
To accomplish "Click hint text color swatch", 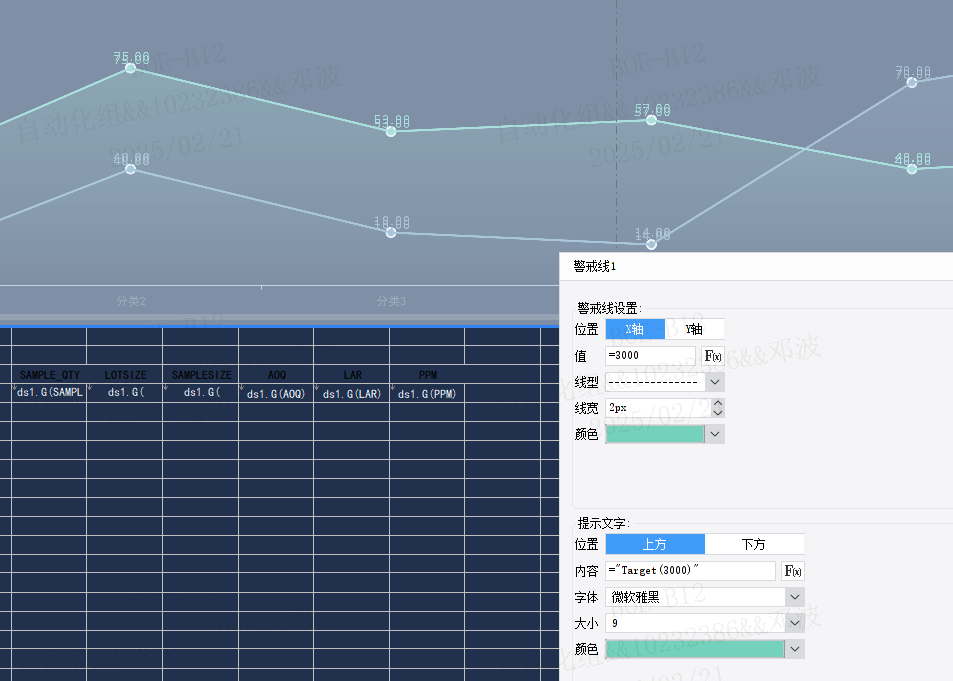I will click(695, 649).
